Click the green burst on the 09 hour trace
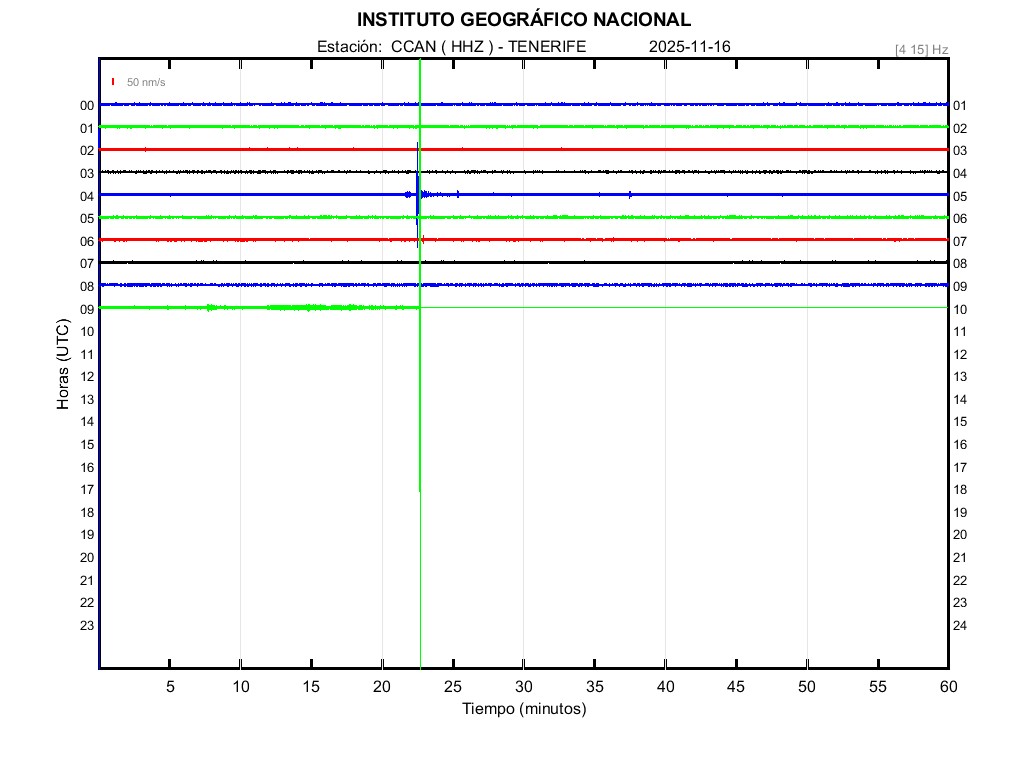 tap(308, 307)
